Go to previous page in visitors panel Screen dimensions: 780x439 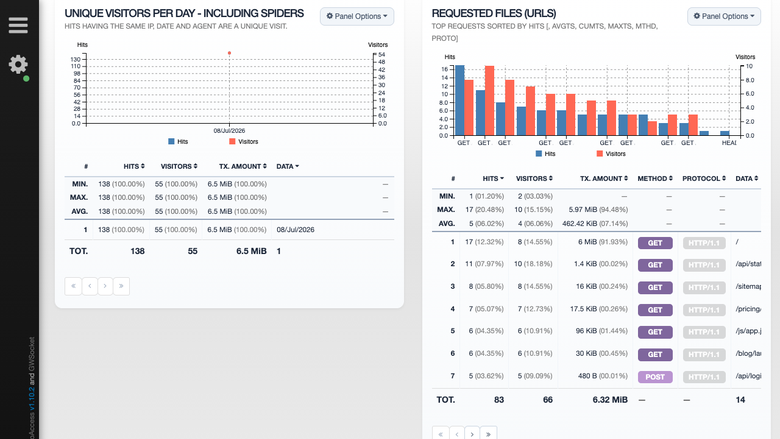click(90, 286)
